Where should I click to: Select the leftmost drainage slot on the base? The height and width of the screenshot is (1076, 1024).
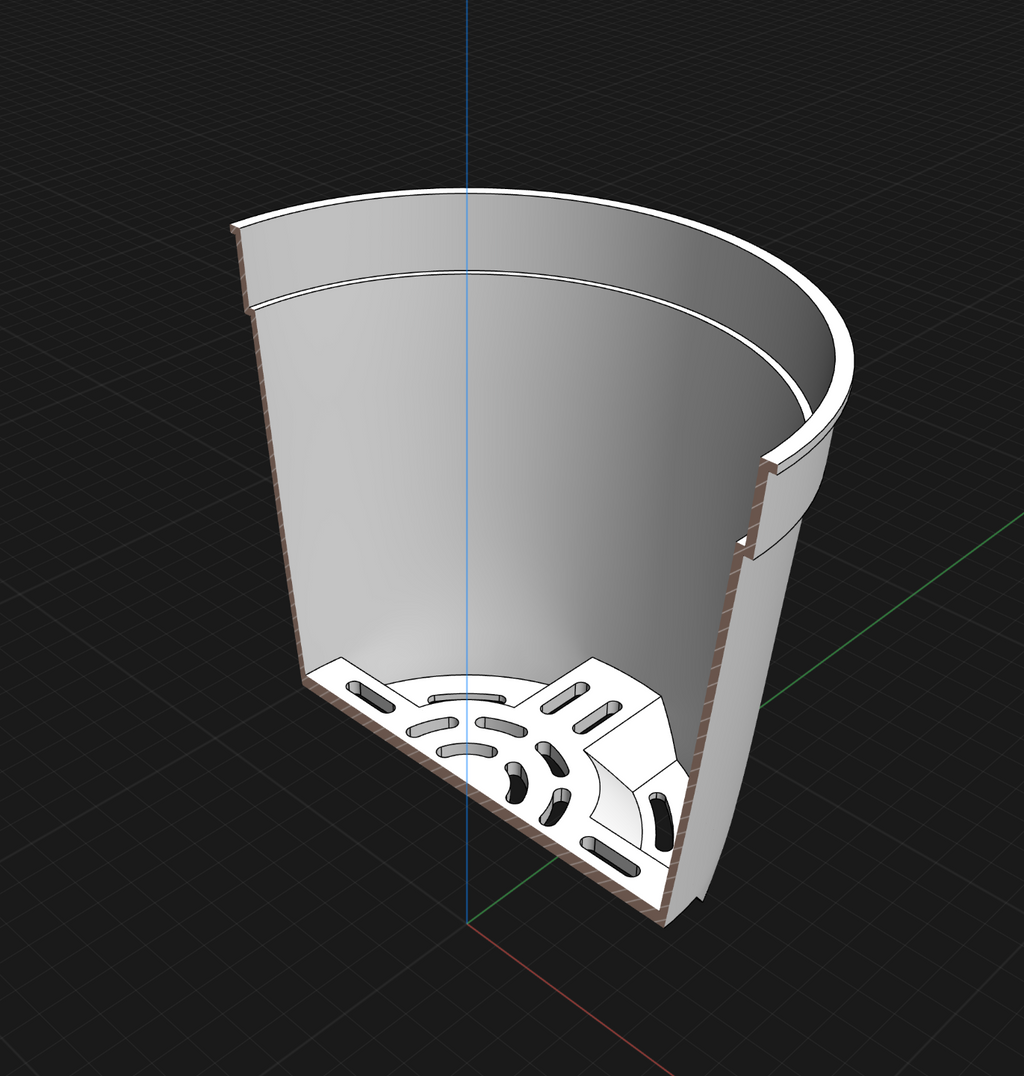tap(371, 696)
